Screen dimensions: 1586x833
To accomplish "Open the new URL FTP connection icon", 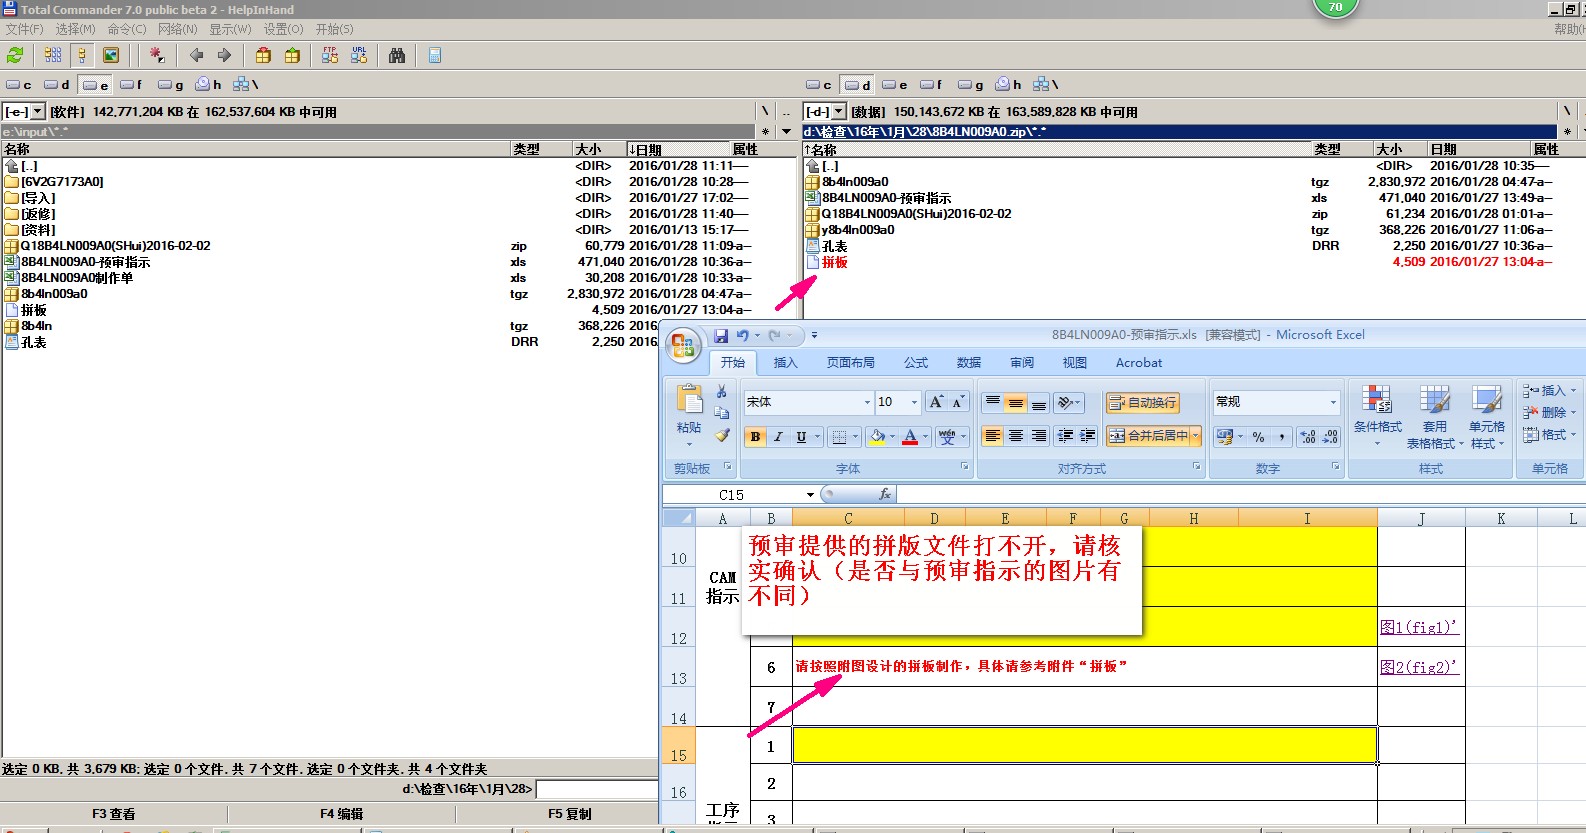I will click(359, 55).
